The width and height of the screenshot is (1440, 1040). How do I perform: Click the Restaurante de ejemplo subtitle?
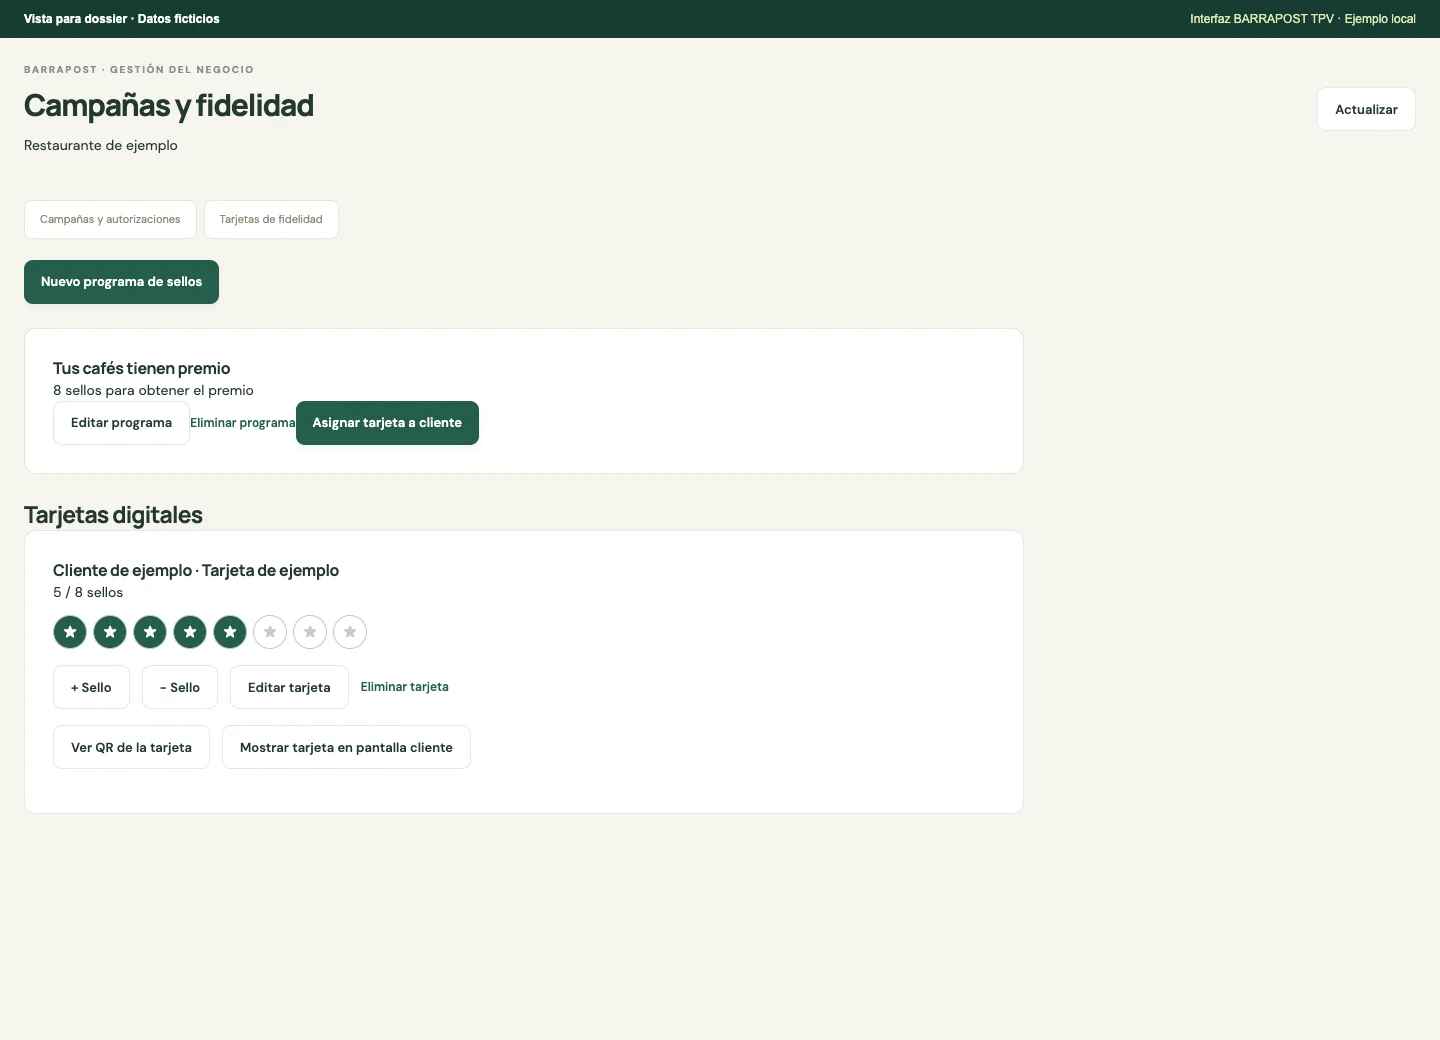coord(101,145)
